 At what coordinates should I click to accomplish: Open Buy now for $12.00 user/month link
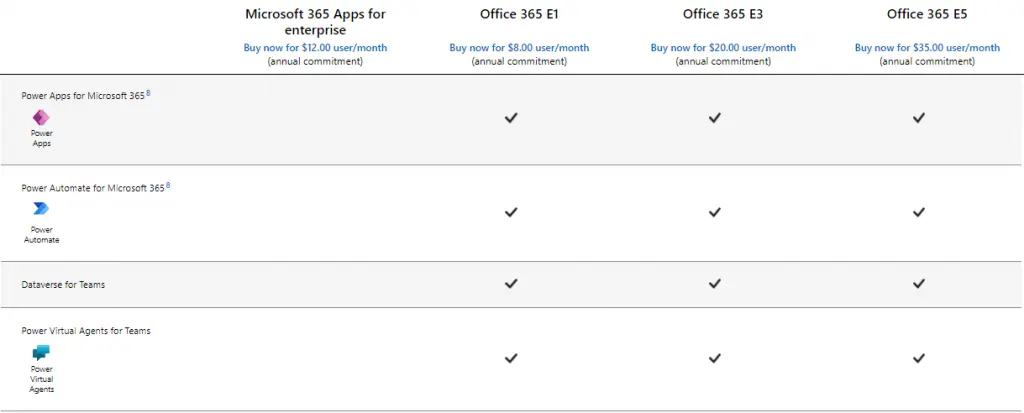click(315, 48)
